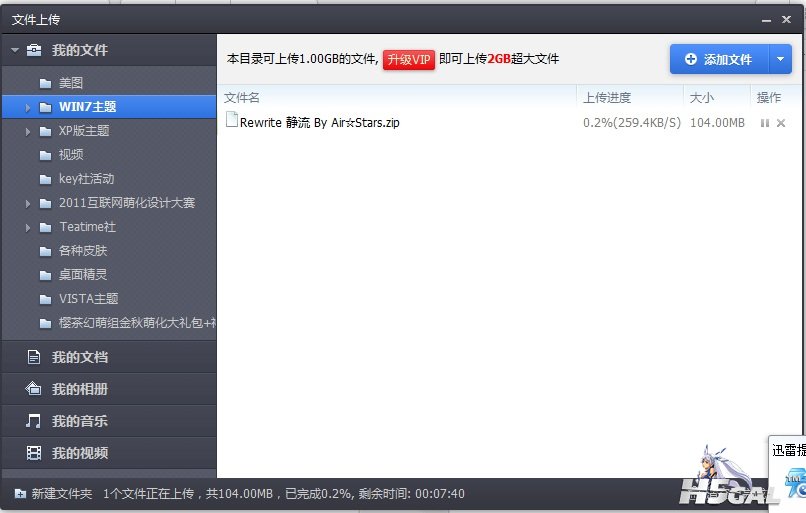Viewport: 806px width, 513px height.
Task: Sort by 文件名 column header
Action: click(x=242, y=97)
